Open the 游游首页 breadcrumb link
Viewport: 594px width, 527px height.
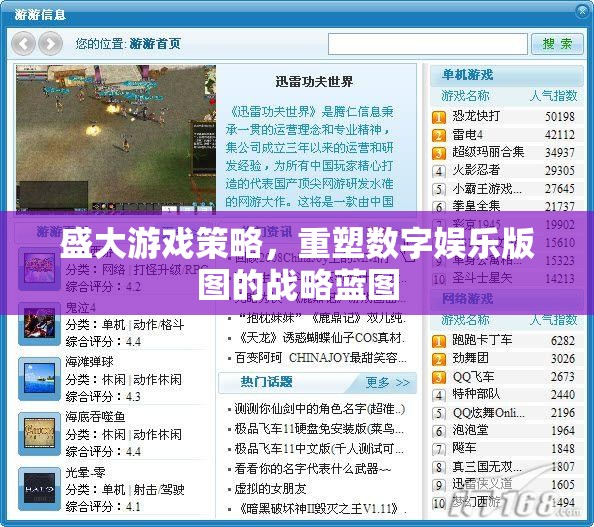tap(155, 44)
